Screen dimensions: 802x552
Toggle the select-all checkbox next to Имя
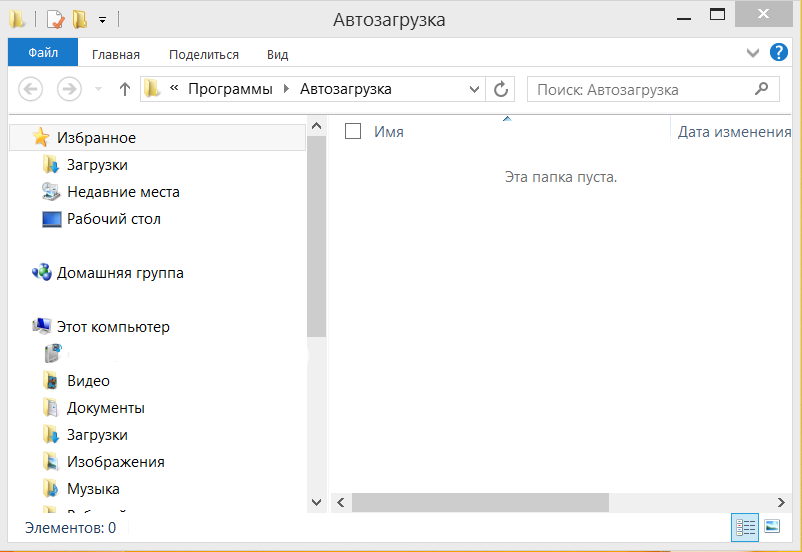[x=353, y=131]
